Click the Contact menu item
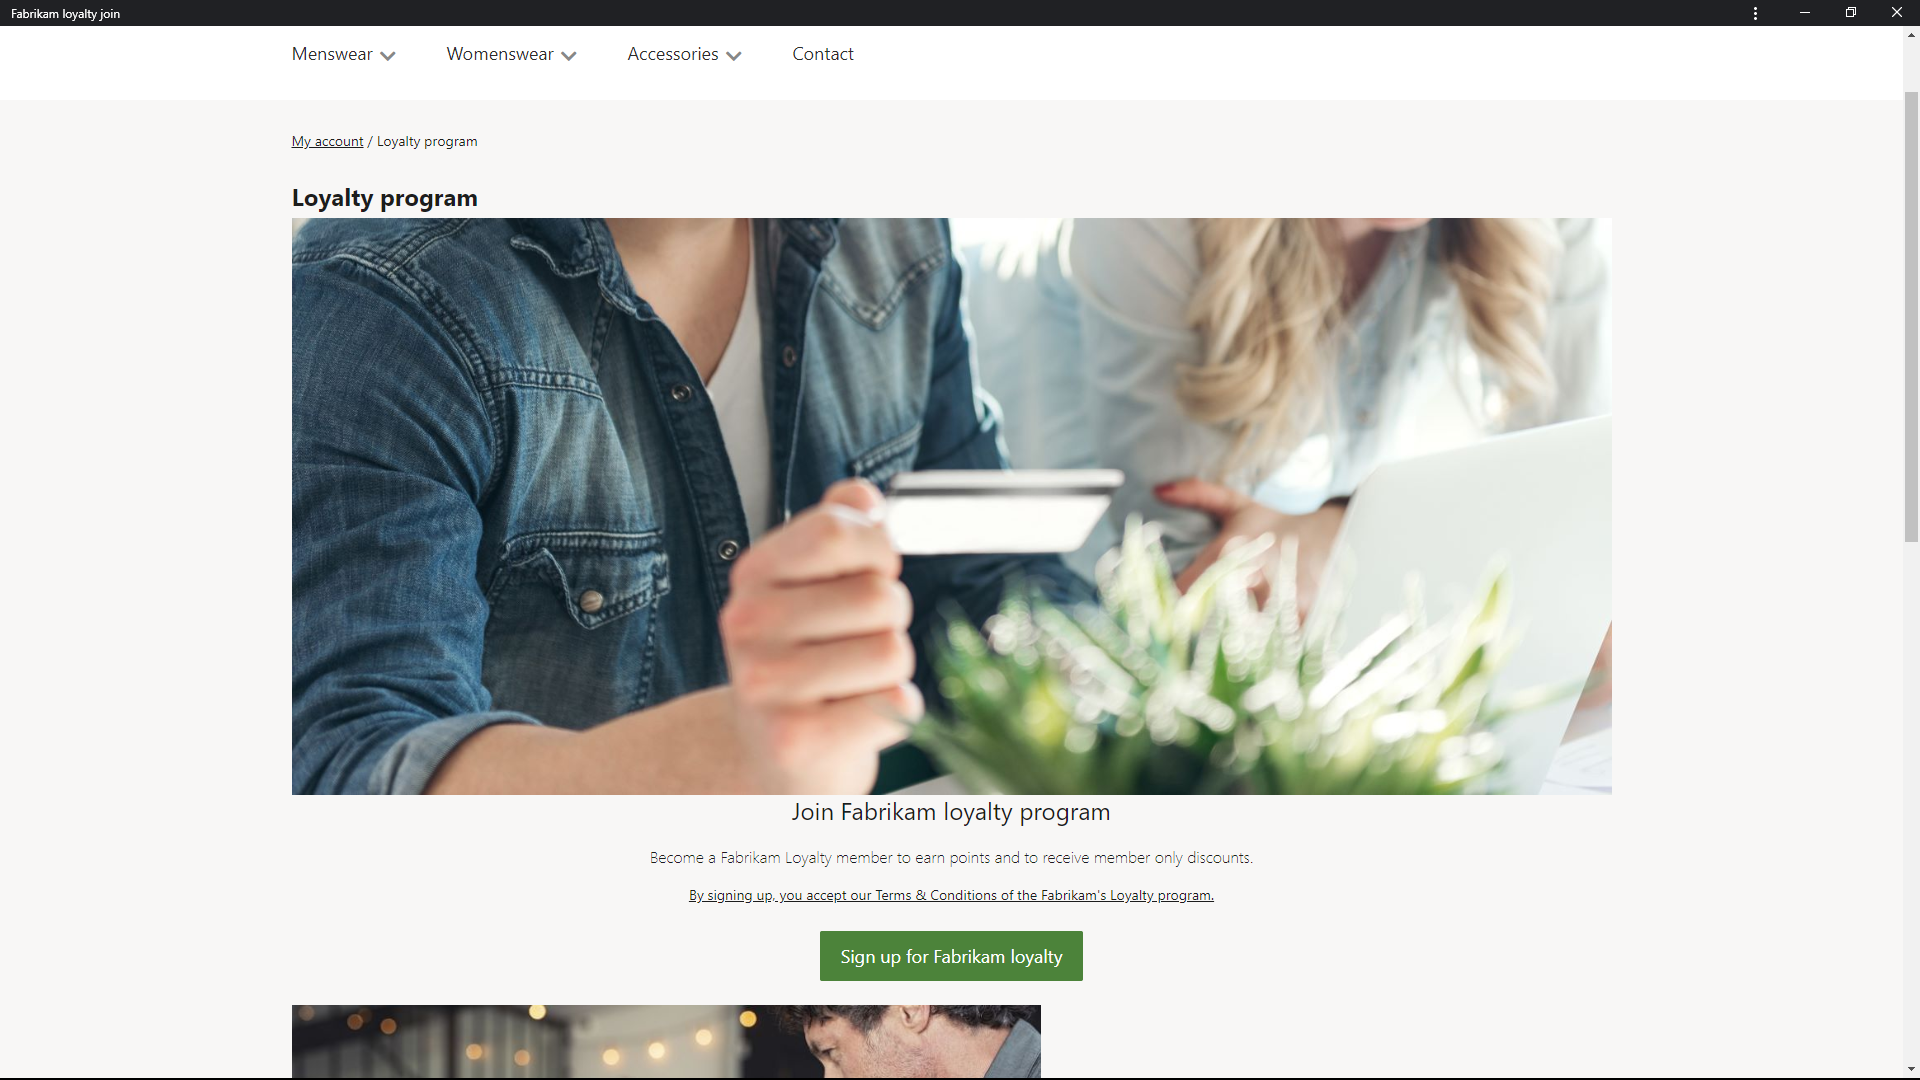 [x=823, y=54]
